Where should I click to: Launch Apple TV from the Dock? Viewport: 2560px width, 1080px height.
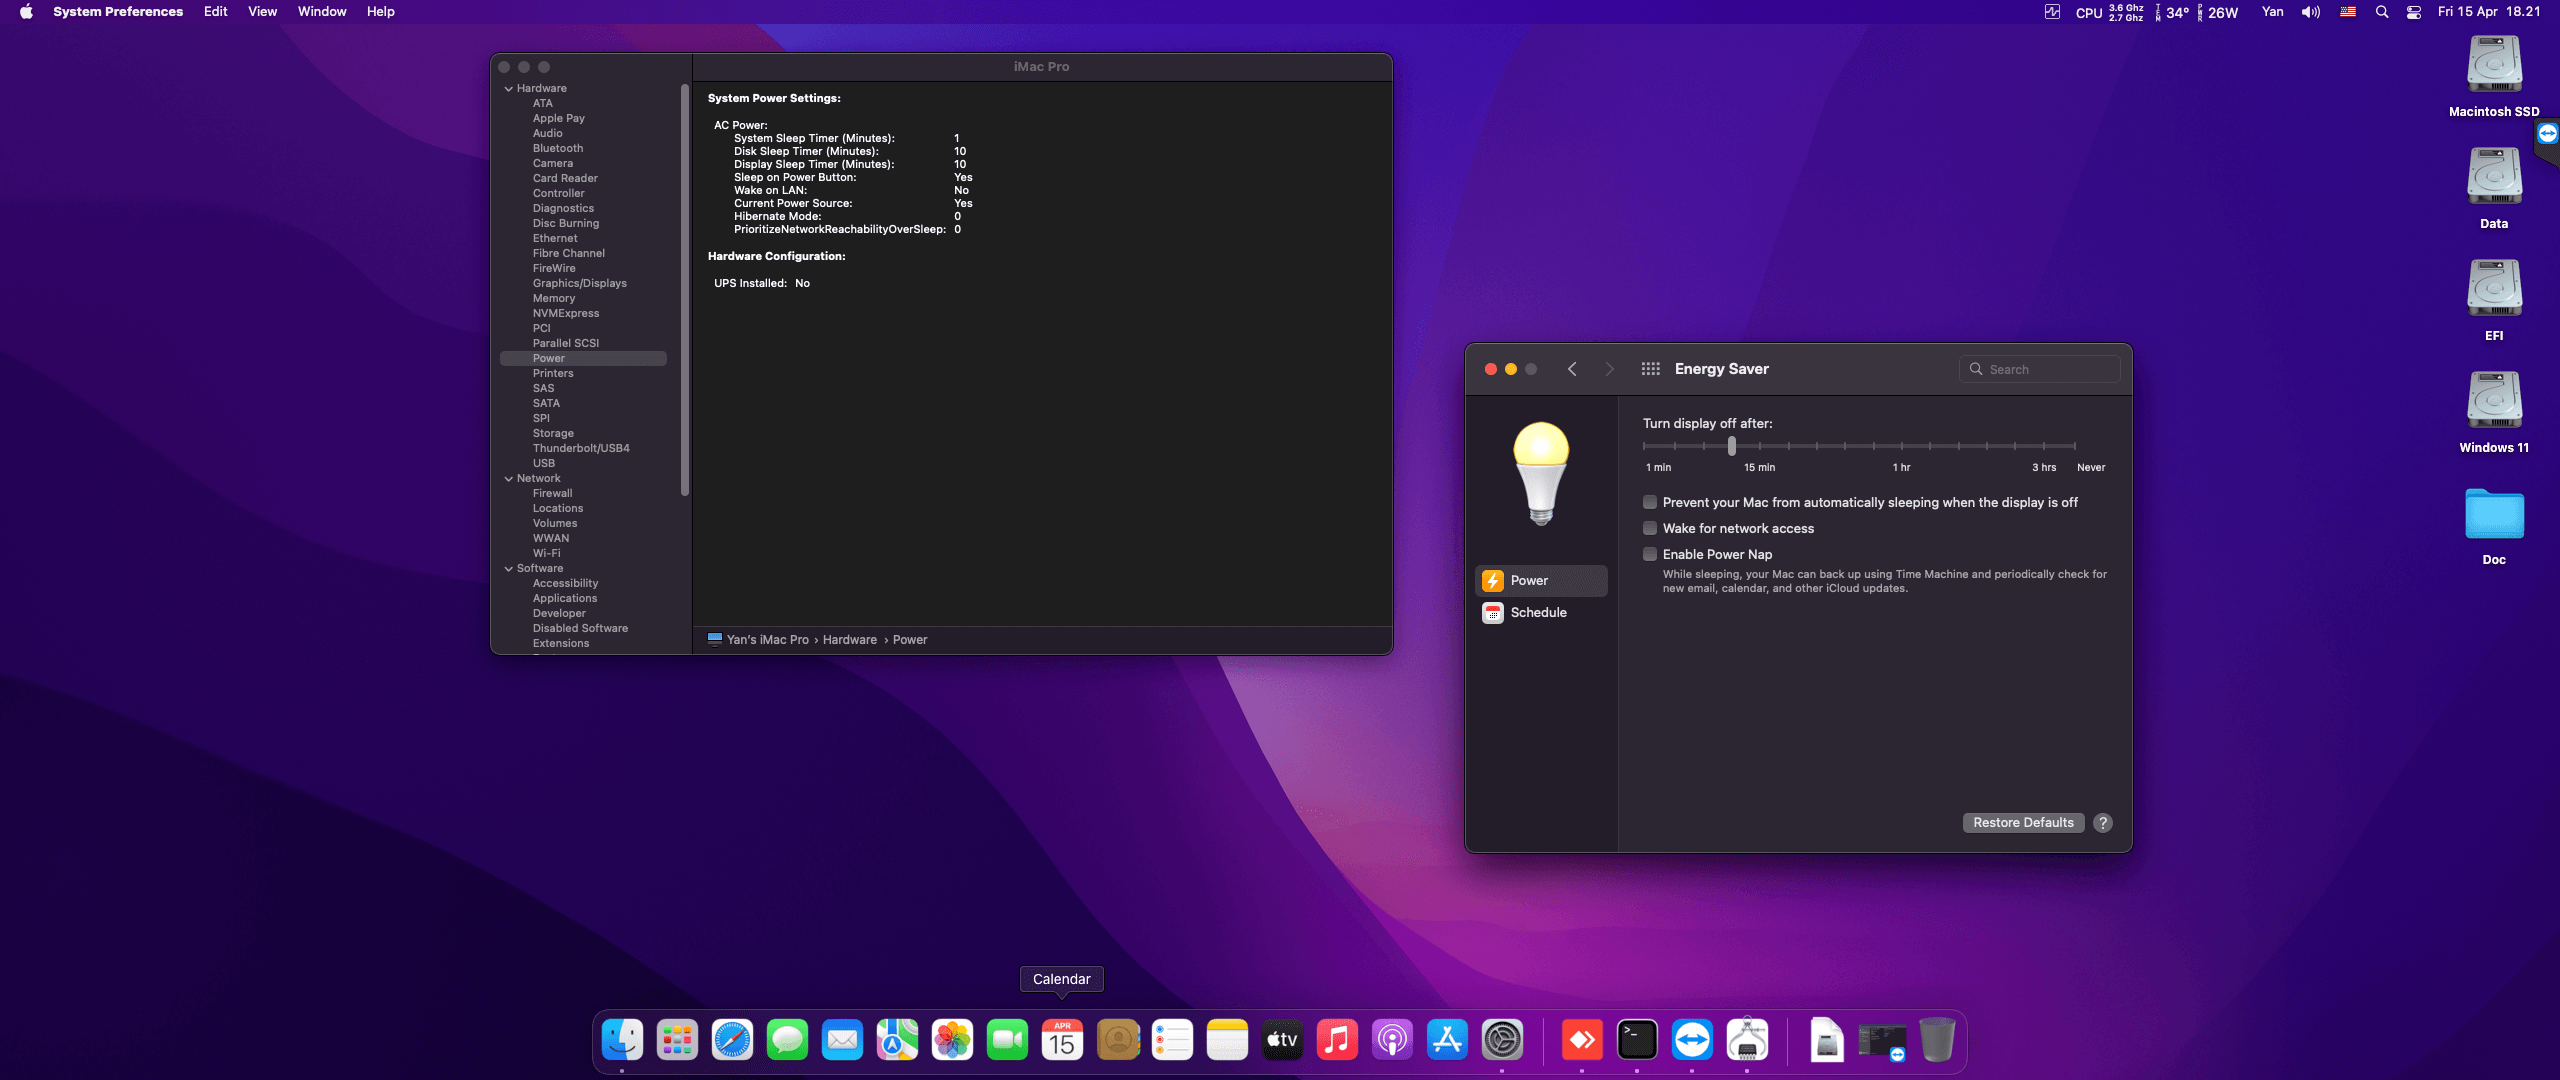tap(1282, 1040)
